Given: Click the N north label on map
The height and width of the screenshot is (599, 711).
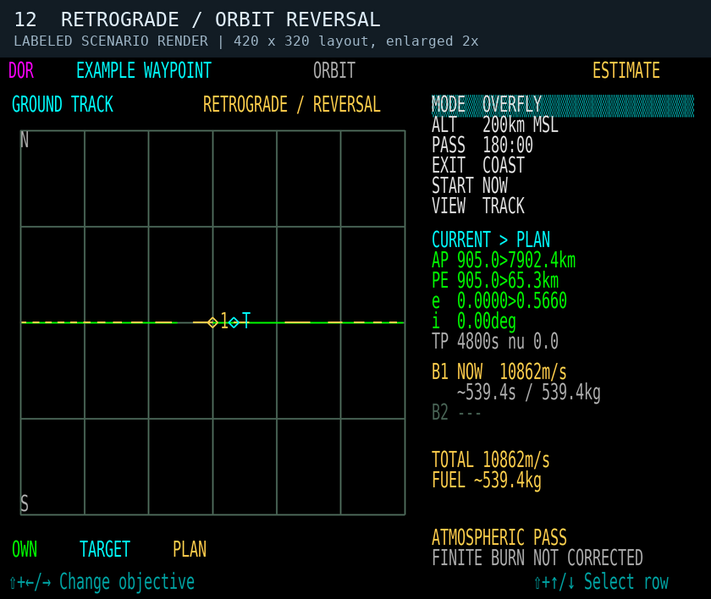Looking at the screenshot, I should pyautogui.click(x=24, y=140).
